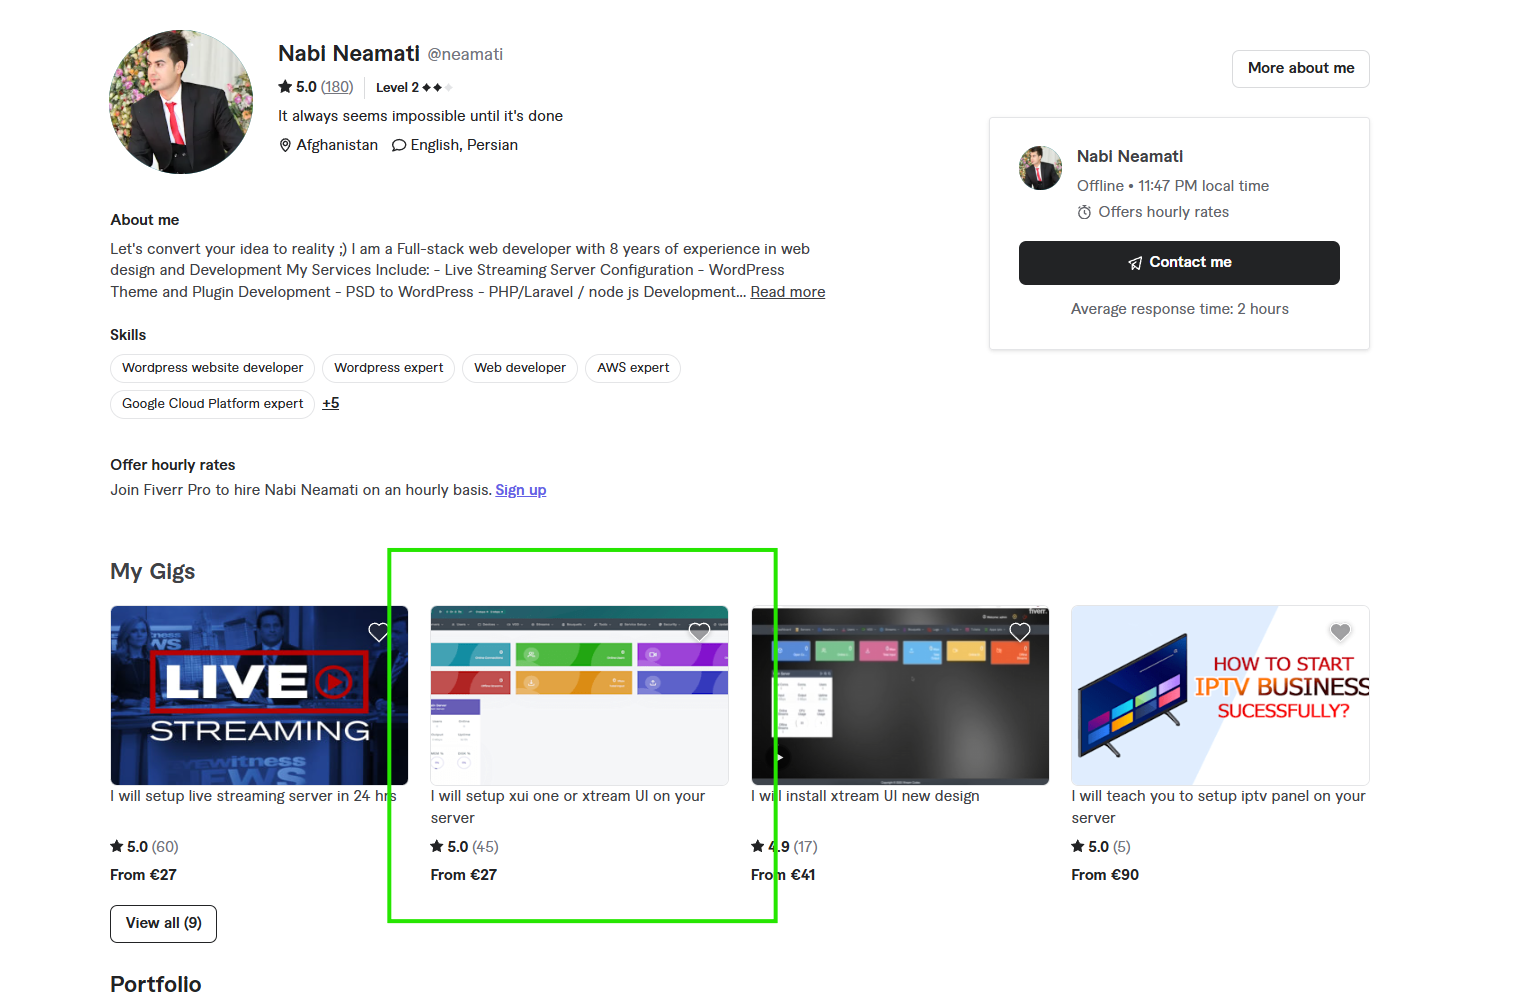Viewport: 1524px width, 1006px height.
Task: Click the 5.0 (5) rating on iptv gig
Action: point(1101,847)
